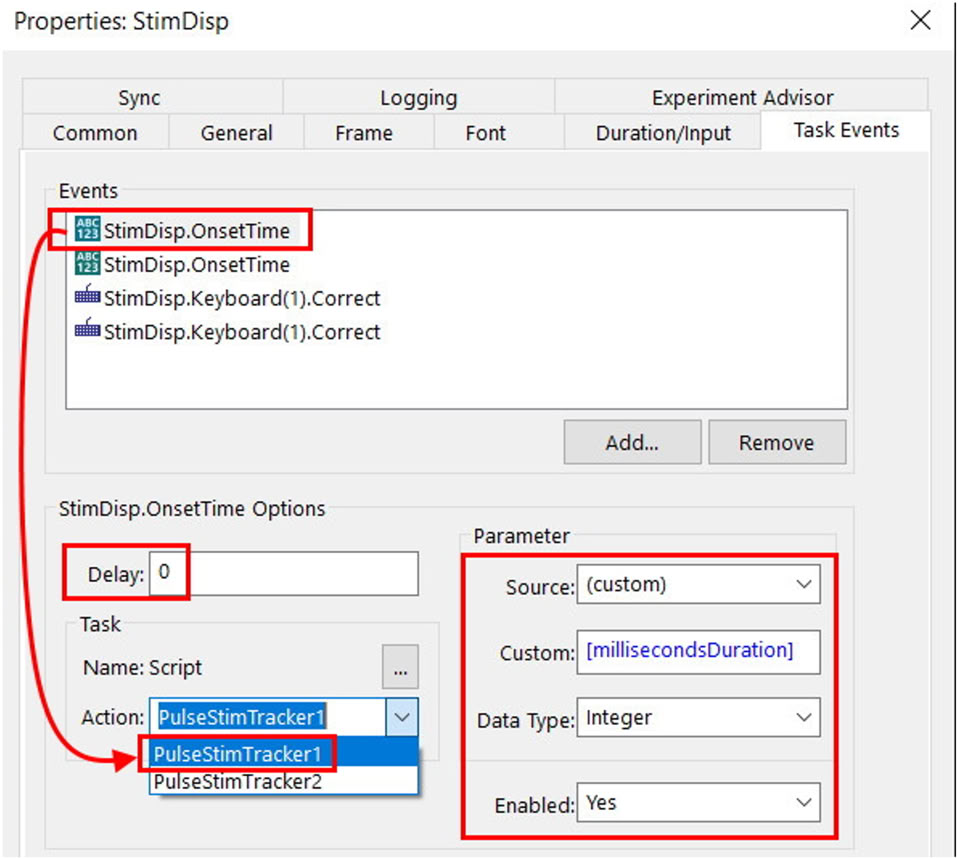Click the first StimDisp.OnsetTime event icon

(x=88, y=231)
